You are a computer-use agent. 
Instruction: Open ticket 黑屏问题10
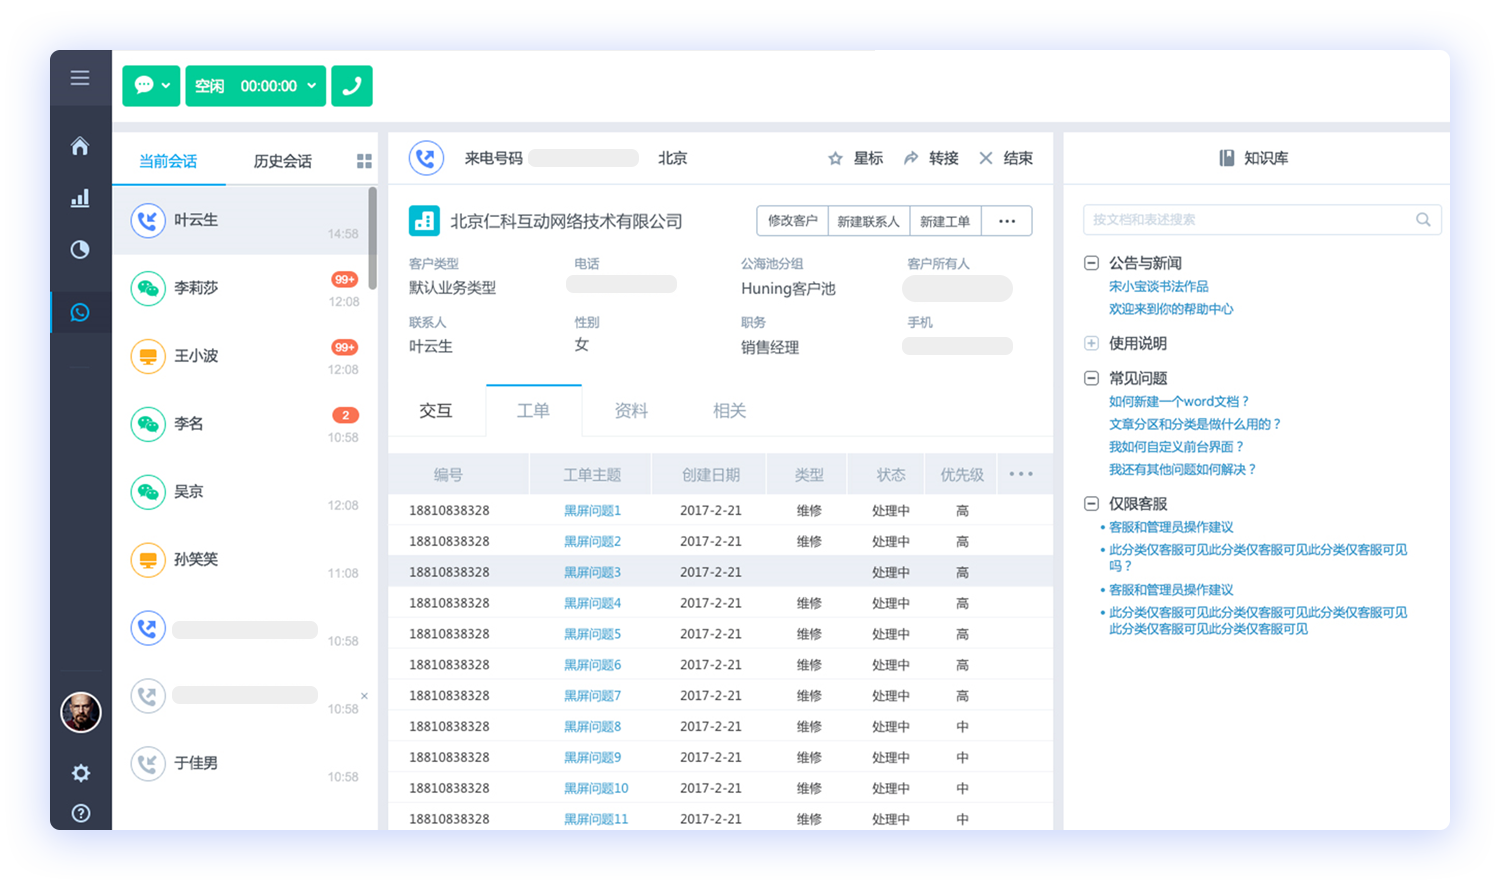(x=596, y=789)
